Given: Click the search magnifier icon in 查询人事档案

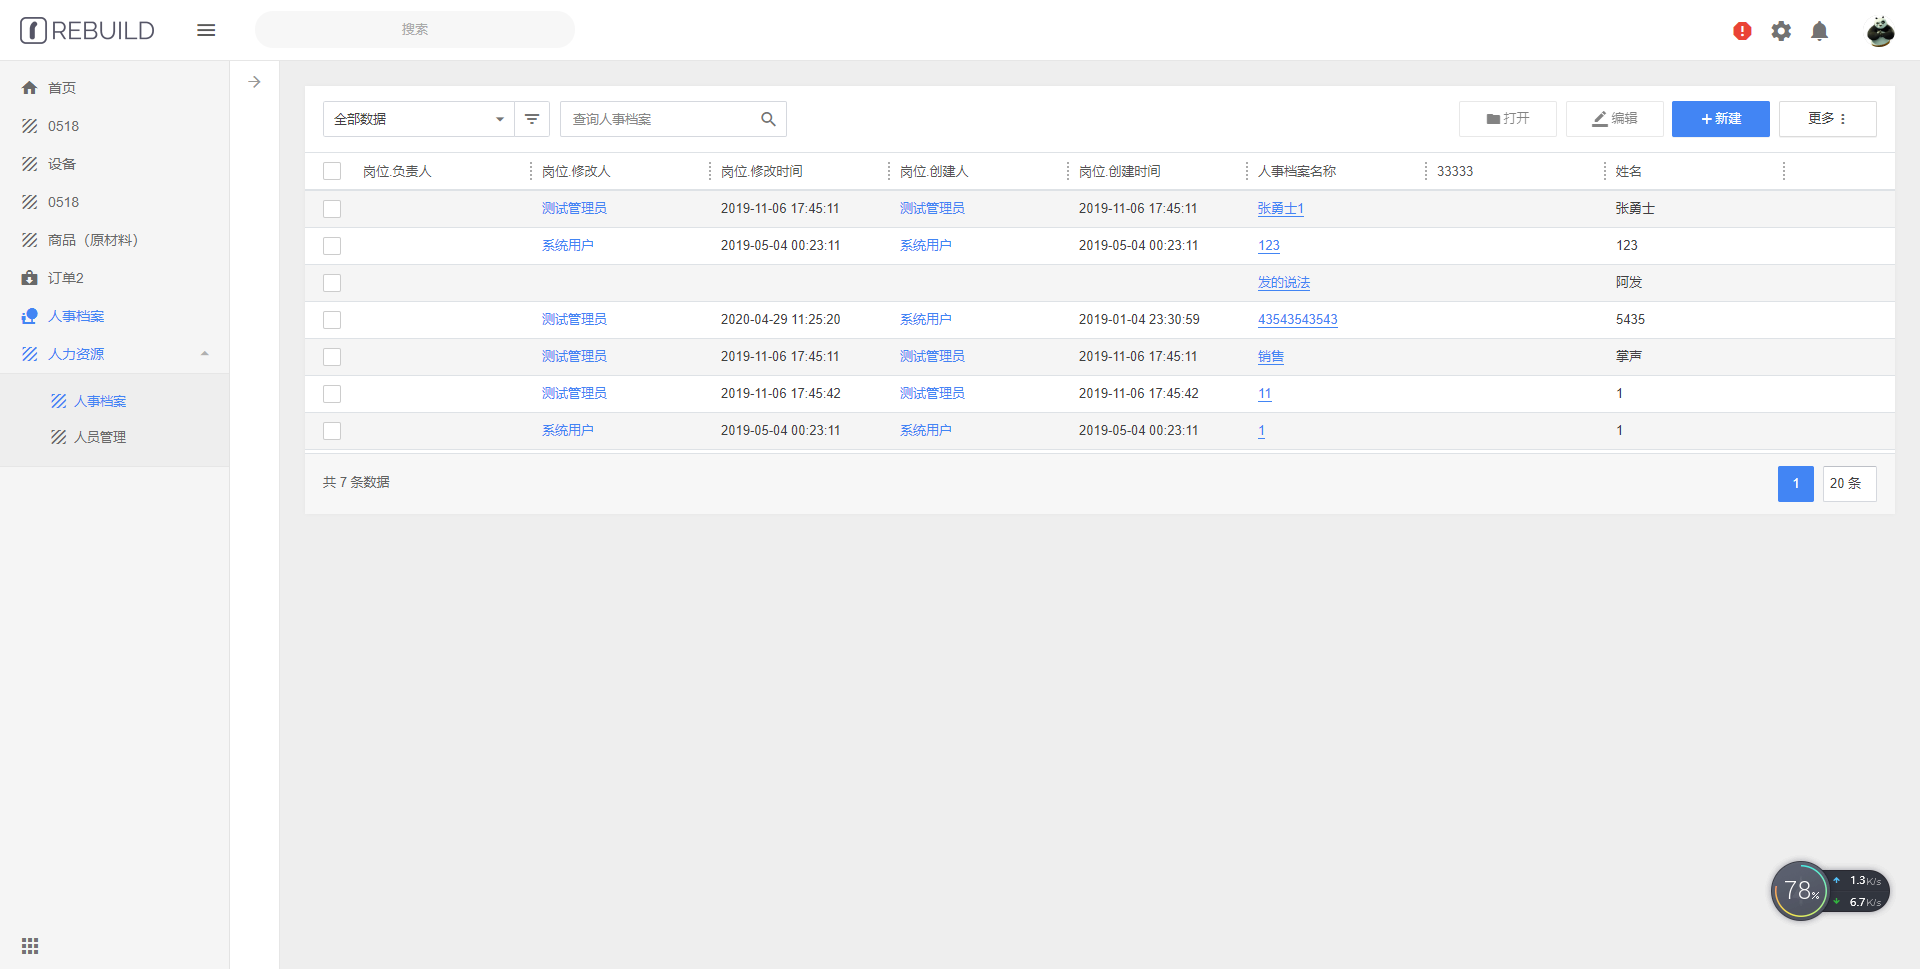Looking at the screenshot, I should 768,119.
